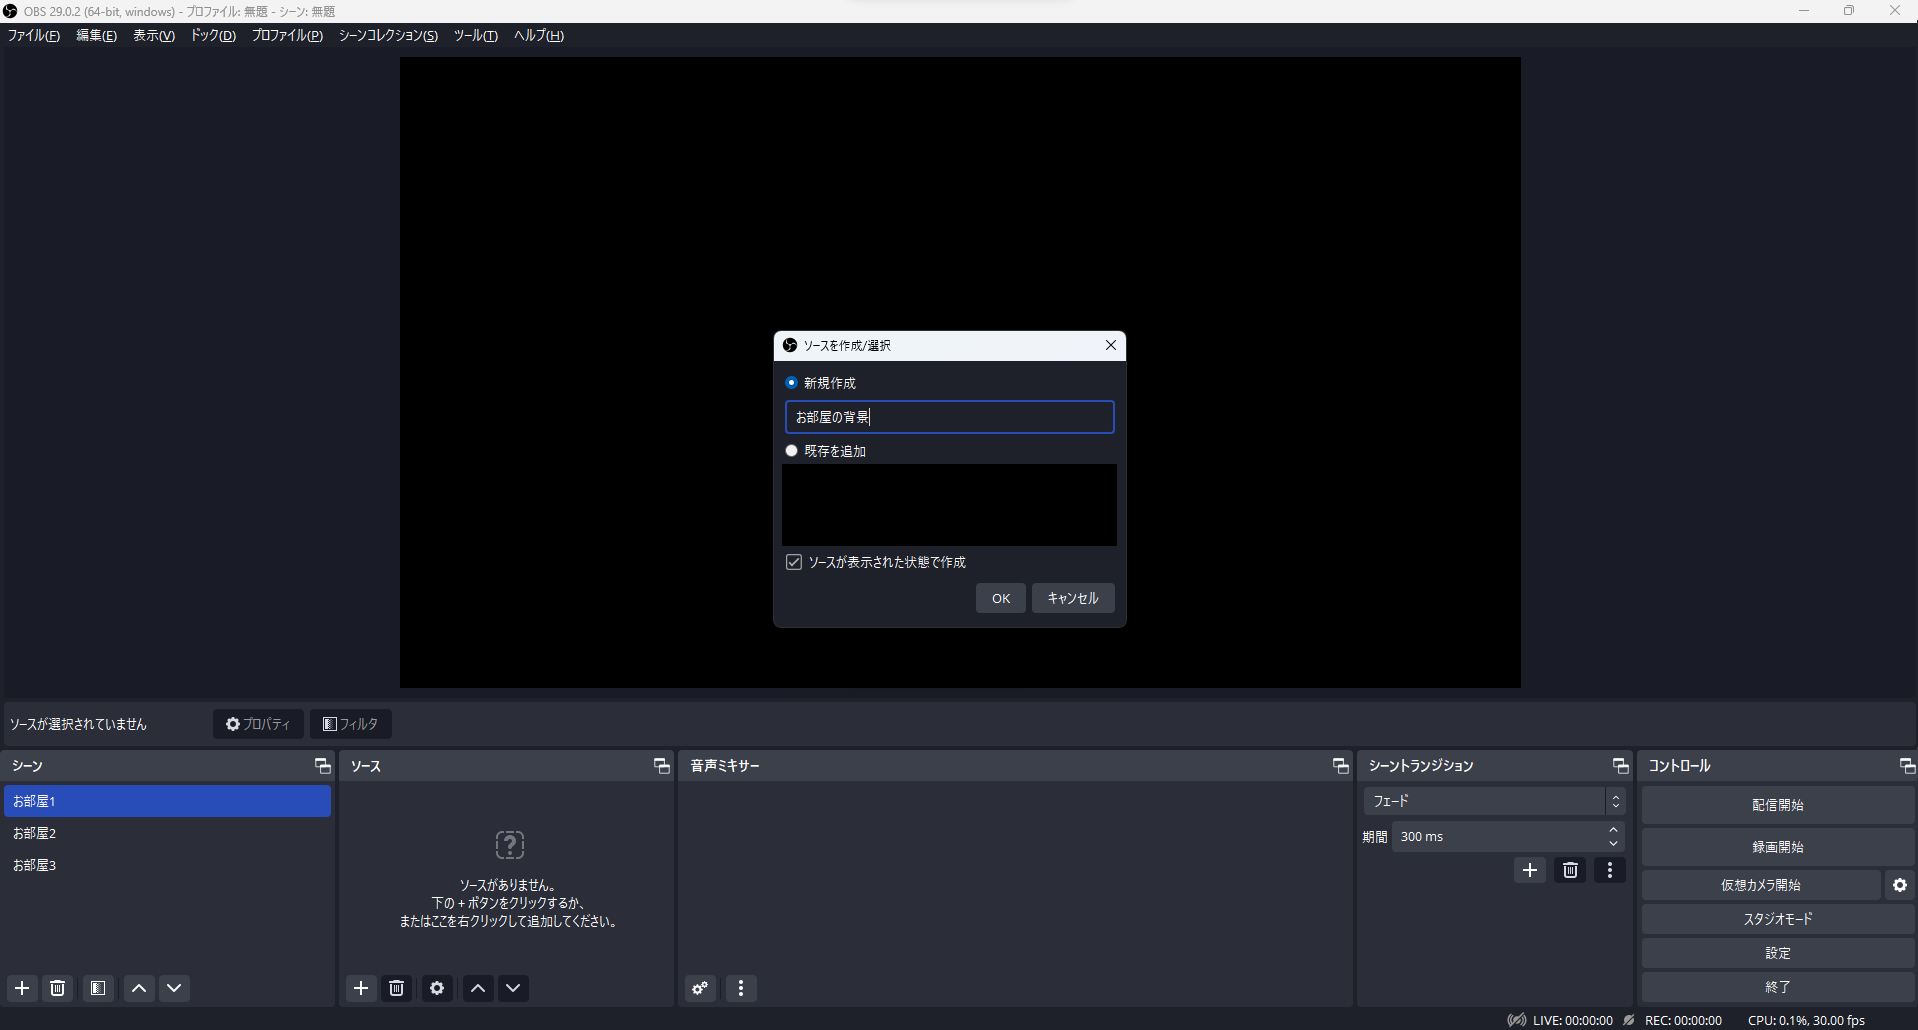Image resolution: width=1918 pixels, height=1030 pixels.
Task: Select the 新規作成 radio button
Action: (x=792, y=383)
